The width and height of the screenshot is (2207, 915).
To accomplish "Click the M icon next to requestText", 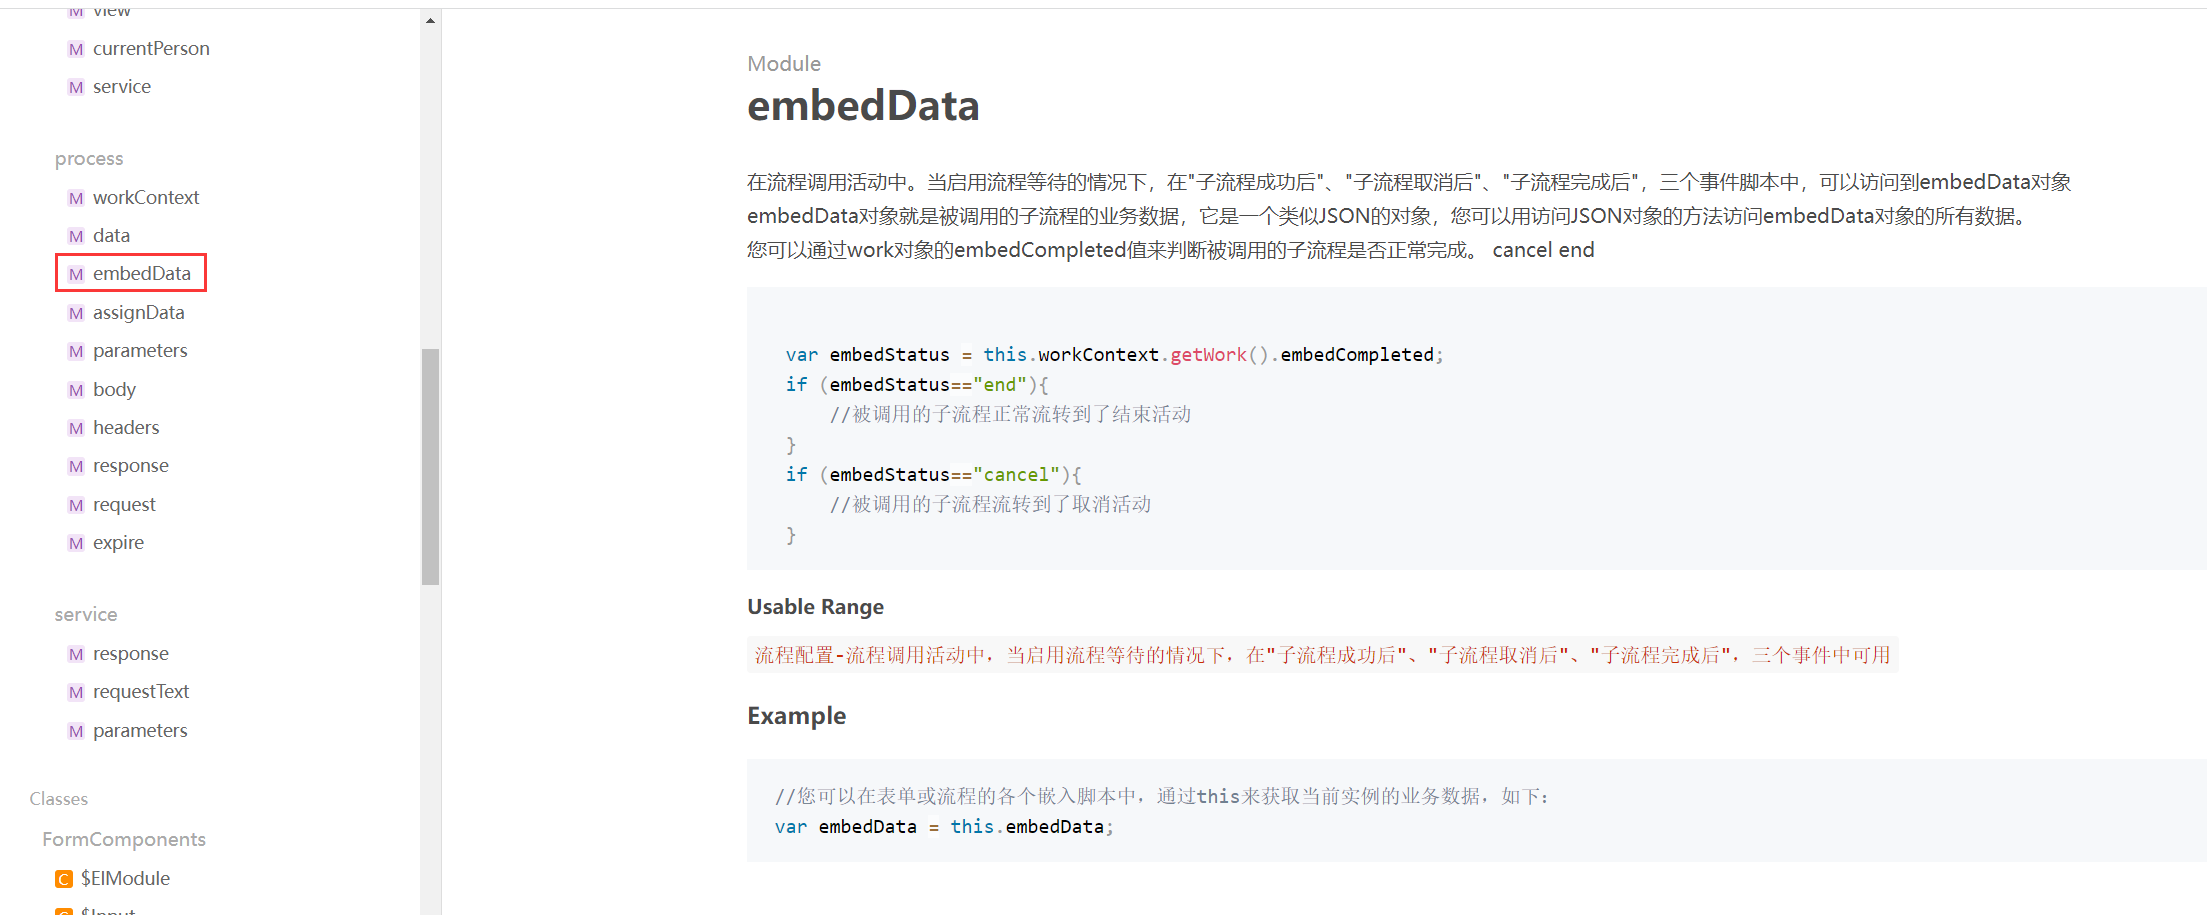I will (76, 692).
